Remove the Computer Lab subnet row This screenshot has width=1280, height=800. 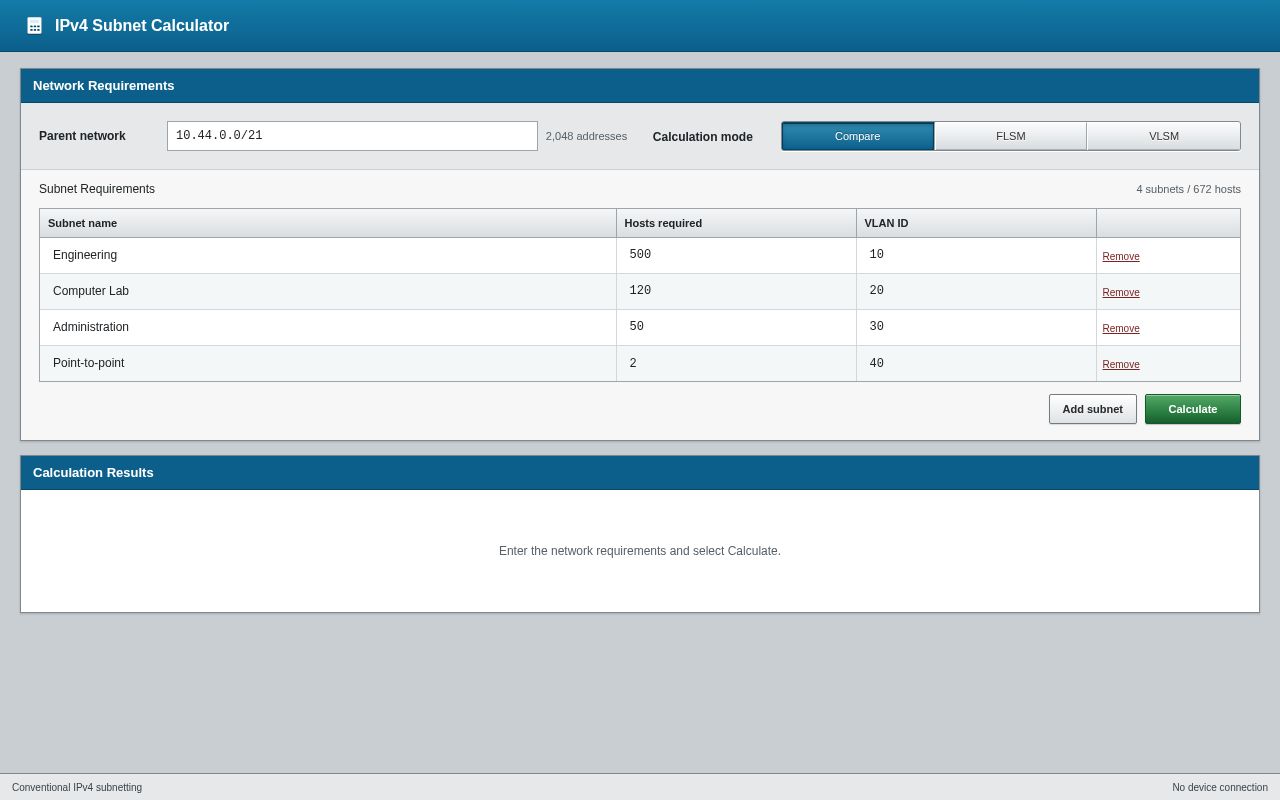click(x=1121, y=292)
